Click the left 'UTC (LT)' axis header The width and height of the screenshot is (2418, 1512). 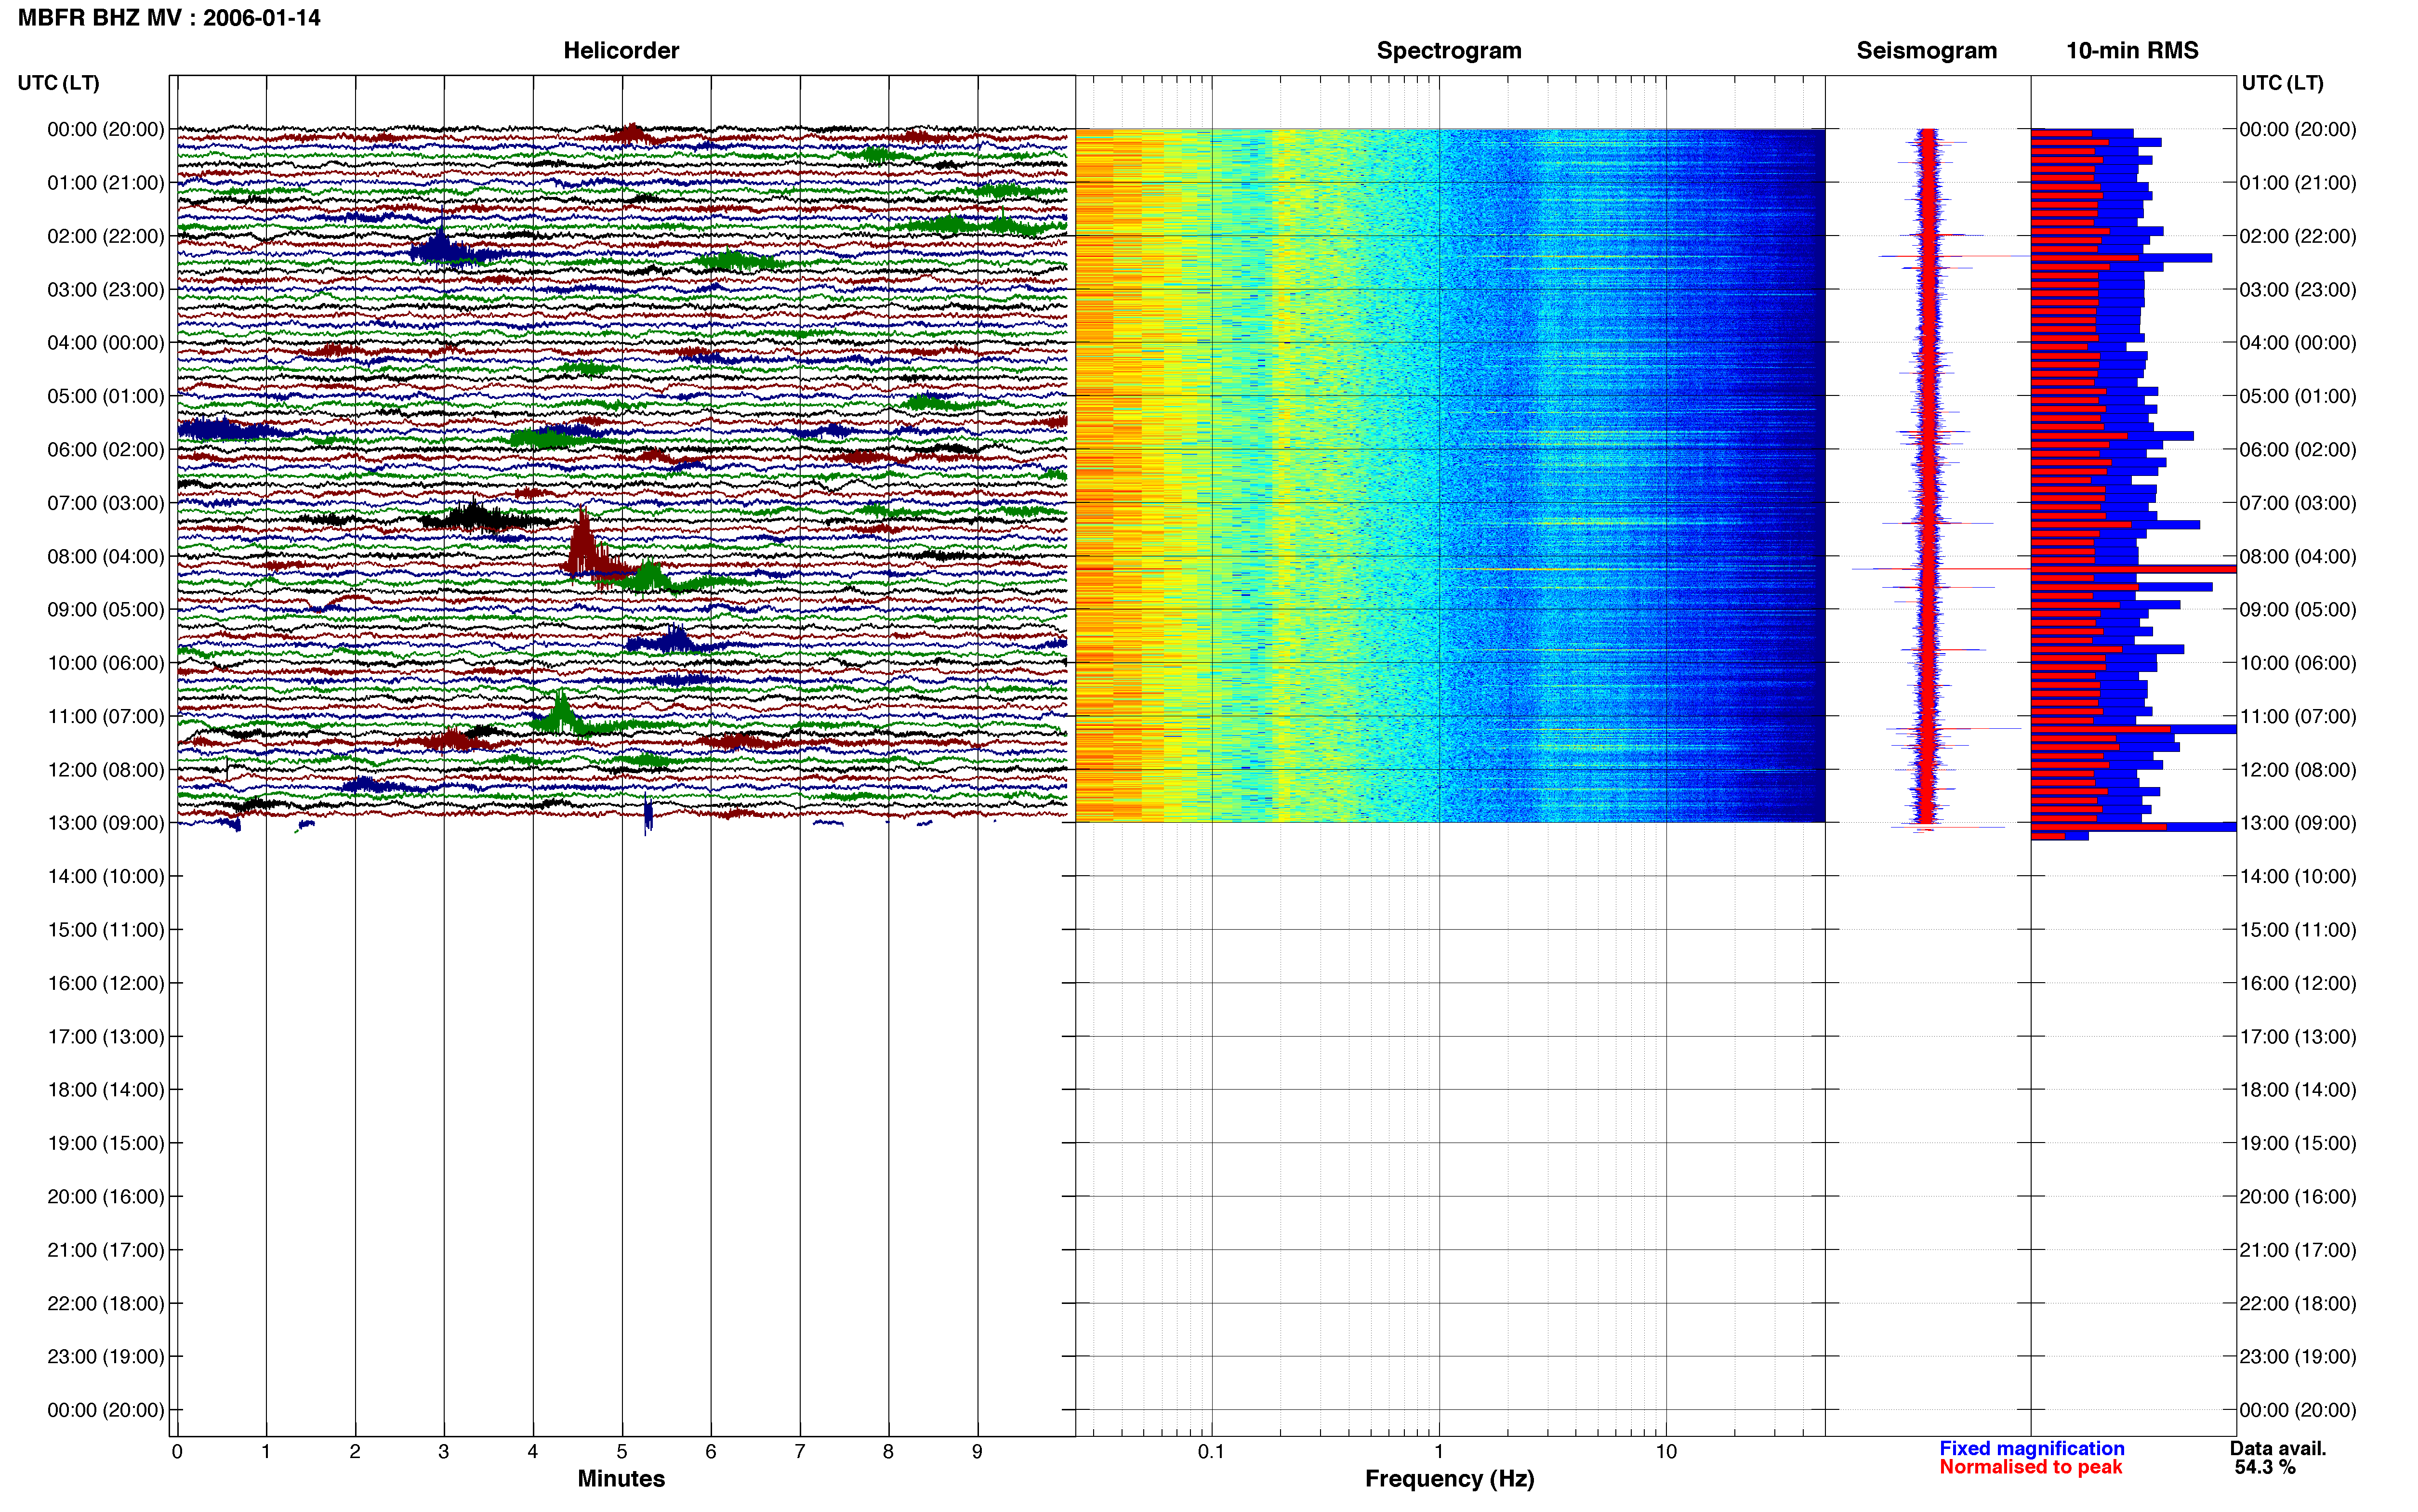(59, 82)
